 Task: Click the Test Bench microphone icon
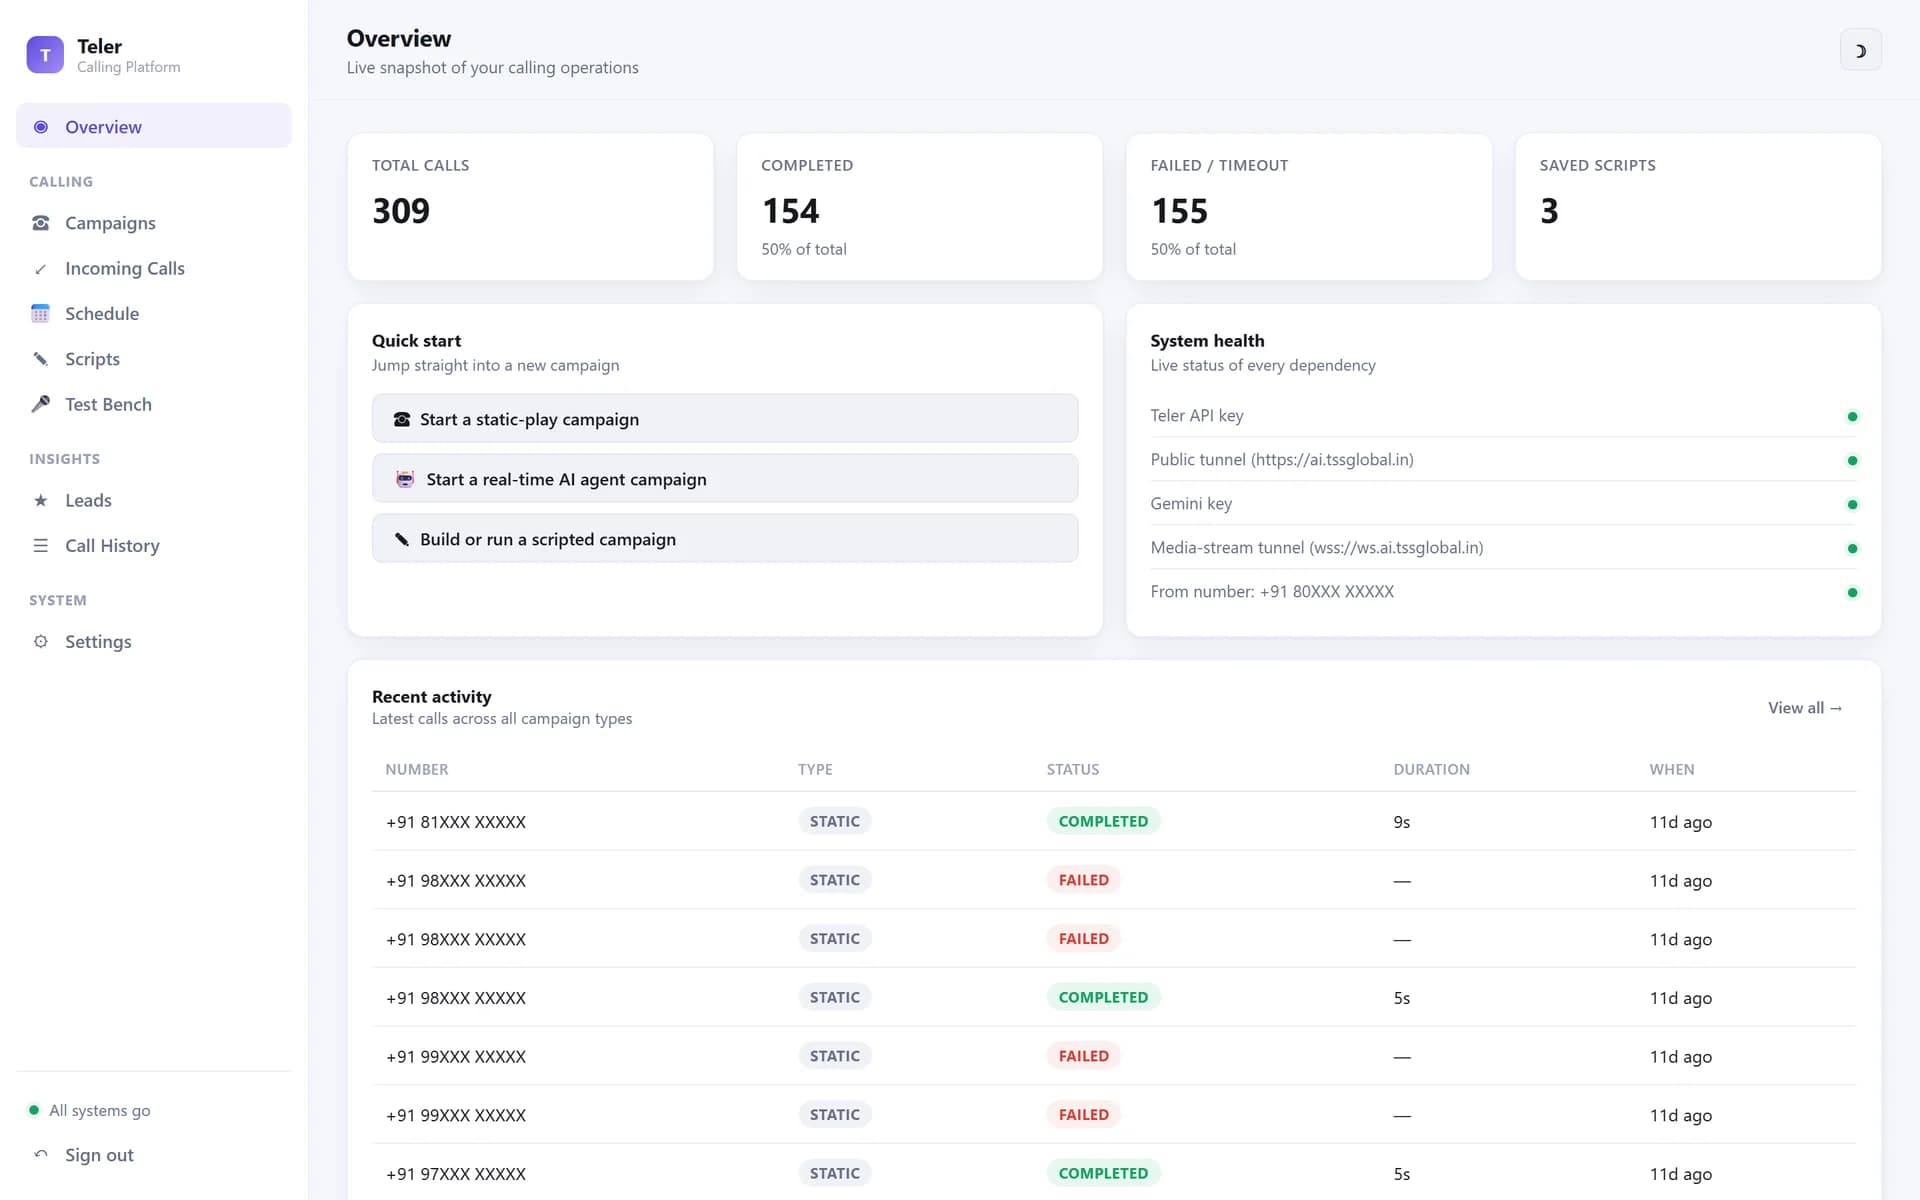[41, 404]
